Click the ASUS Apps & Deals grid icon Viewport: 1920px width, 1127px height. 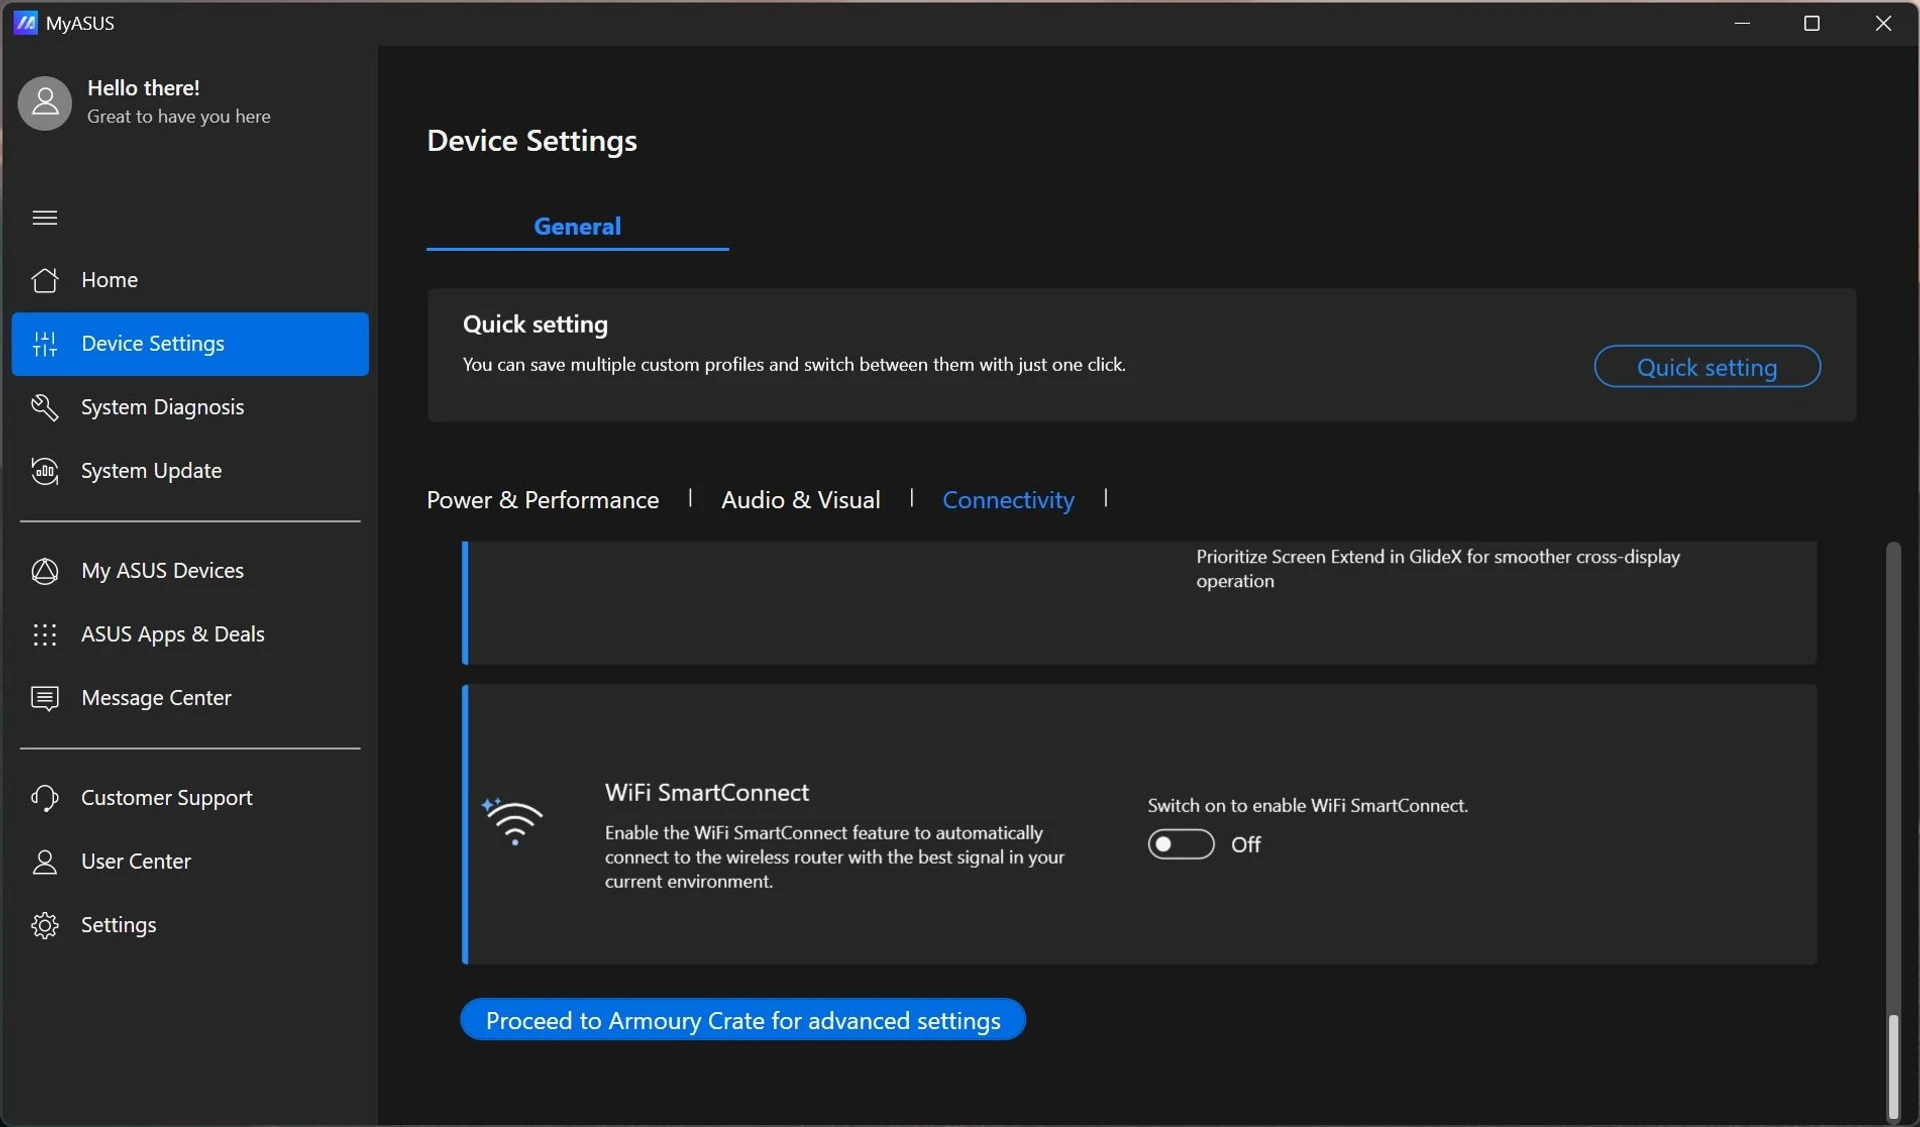(45, 635)
